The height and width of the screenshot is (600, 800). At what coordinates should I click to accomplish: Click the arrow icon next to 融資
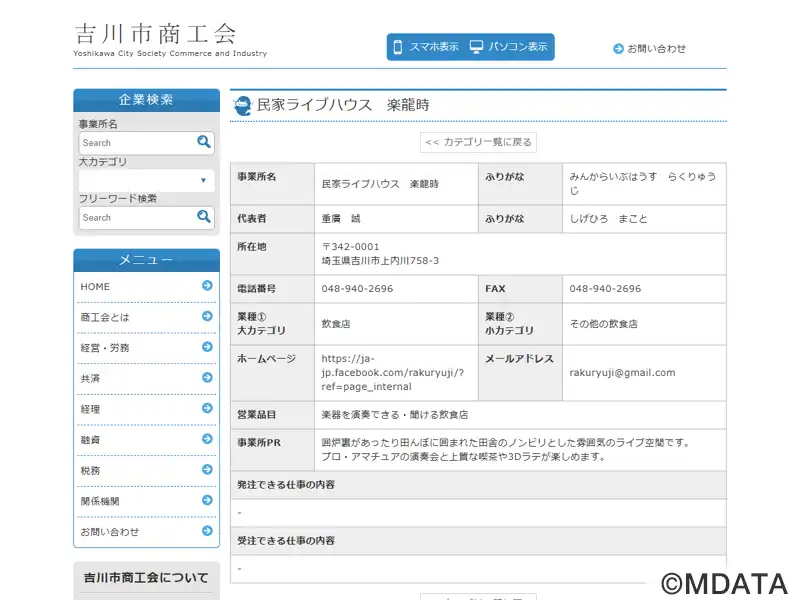[207, 439]
